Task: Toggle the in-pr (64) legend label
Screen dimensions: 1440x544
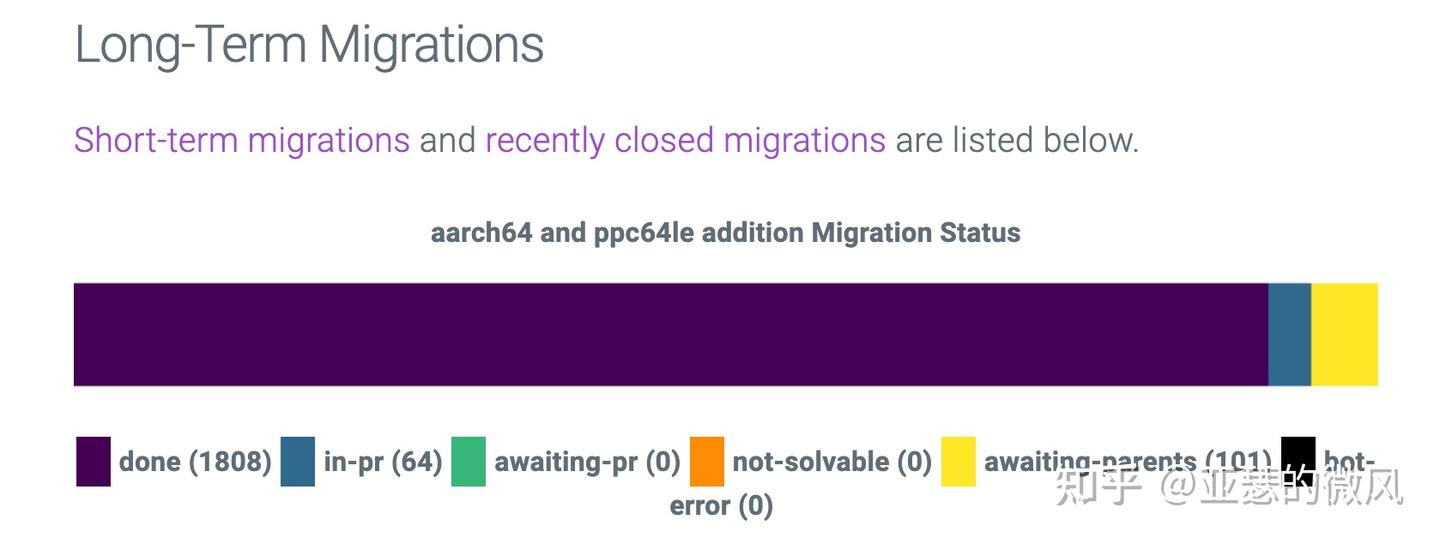Action: point(383,462)
